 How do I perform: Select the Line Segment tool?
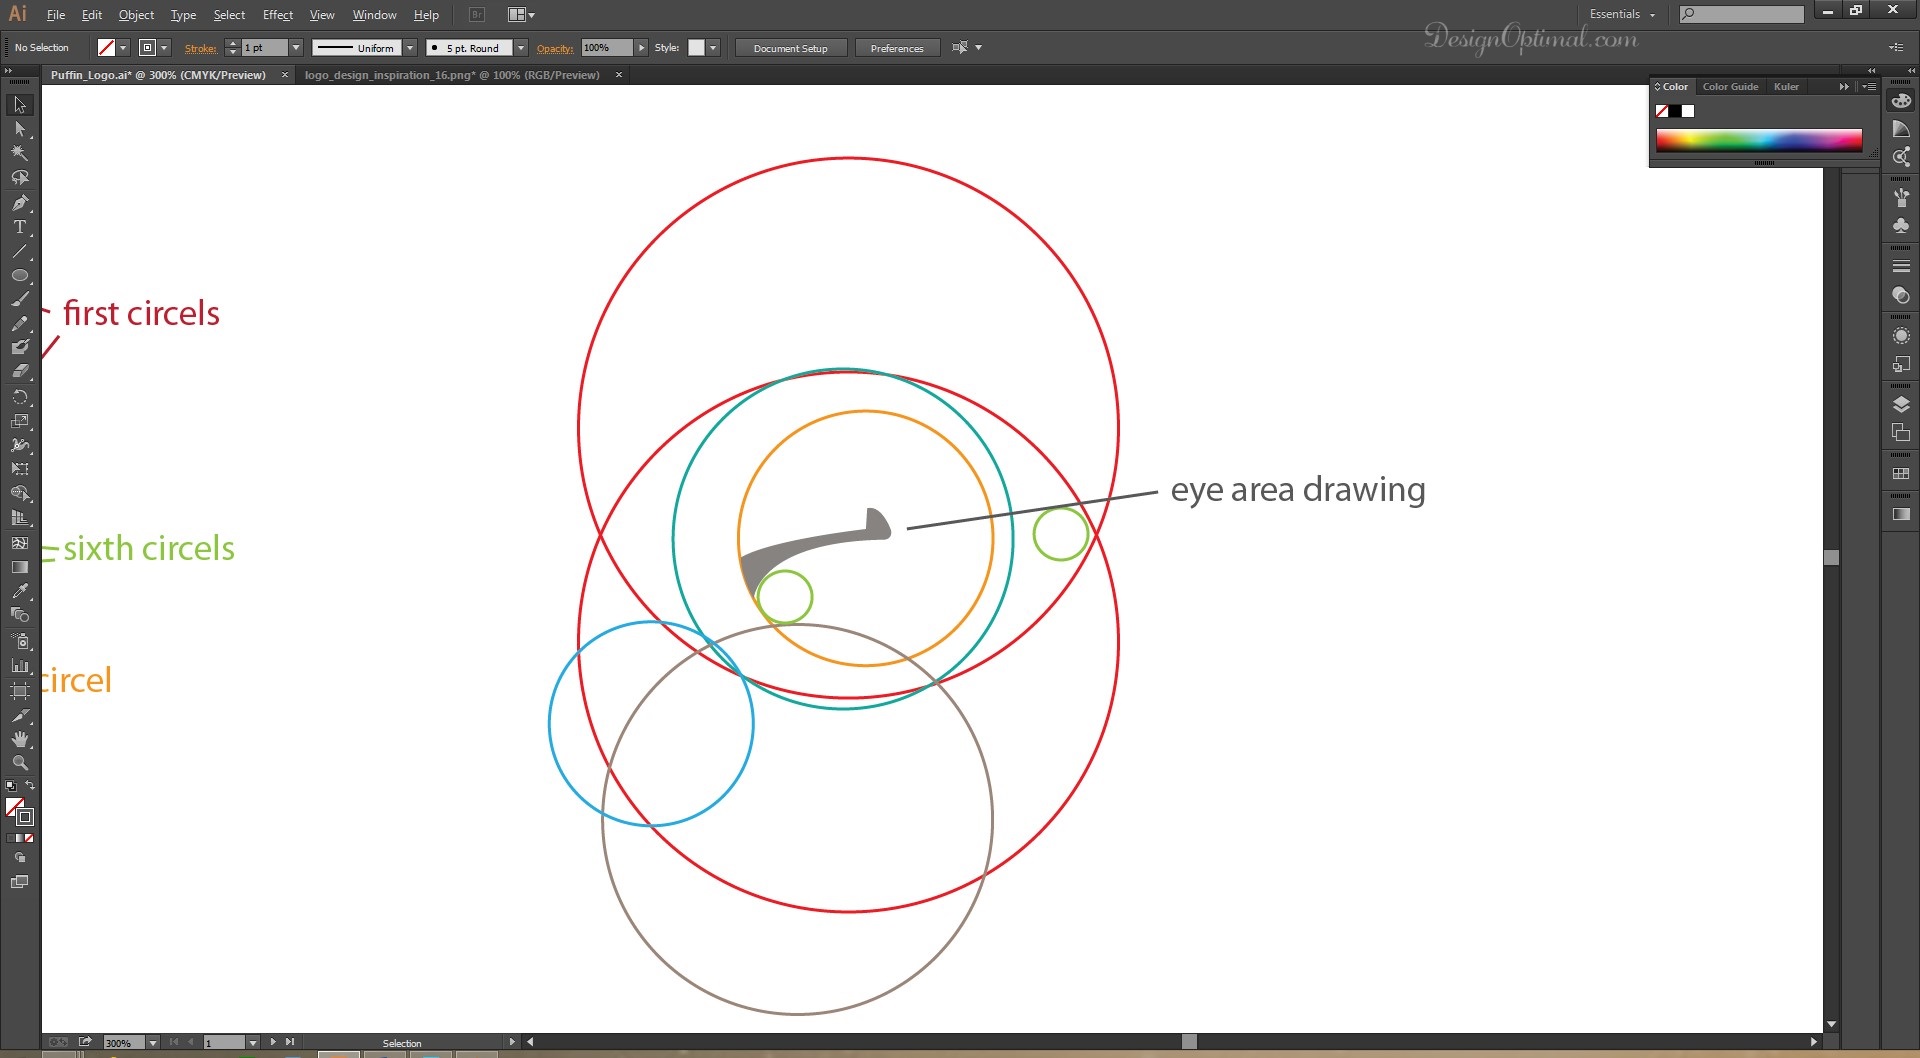[19, 251]
